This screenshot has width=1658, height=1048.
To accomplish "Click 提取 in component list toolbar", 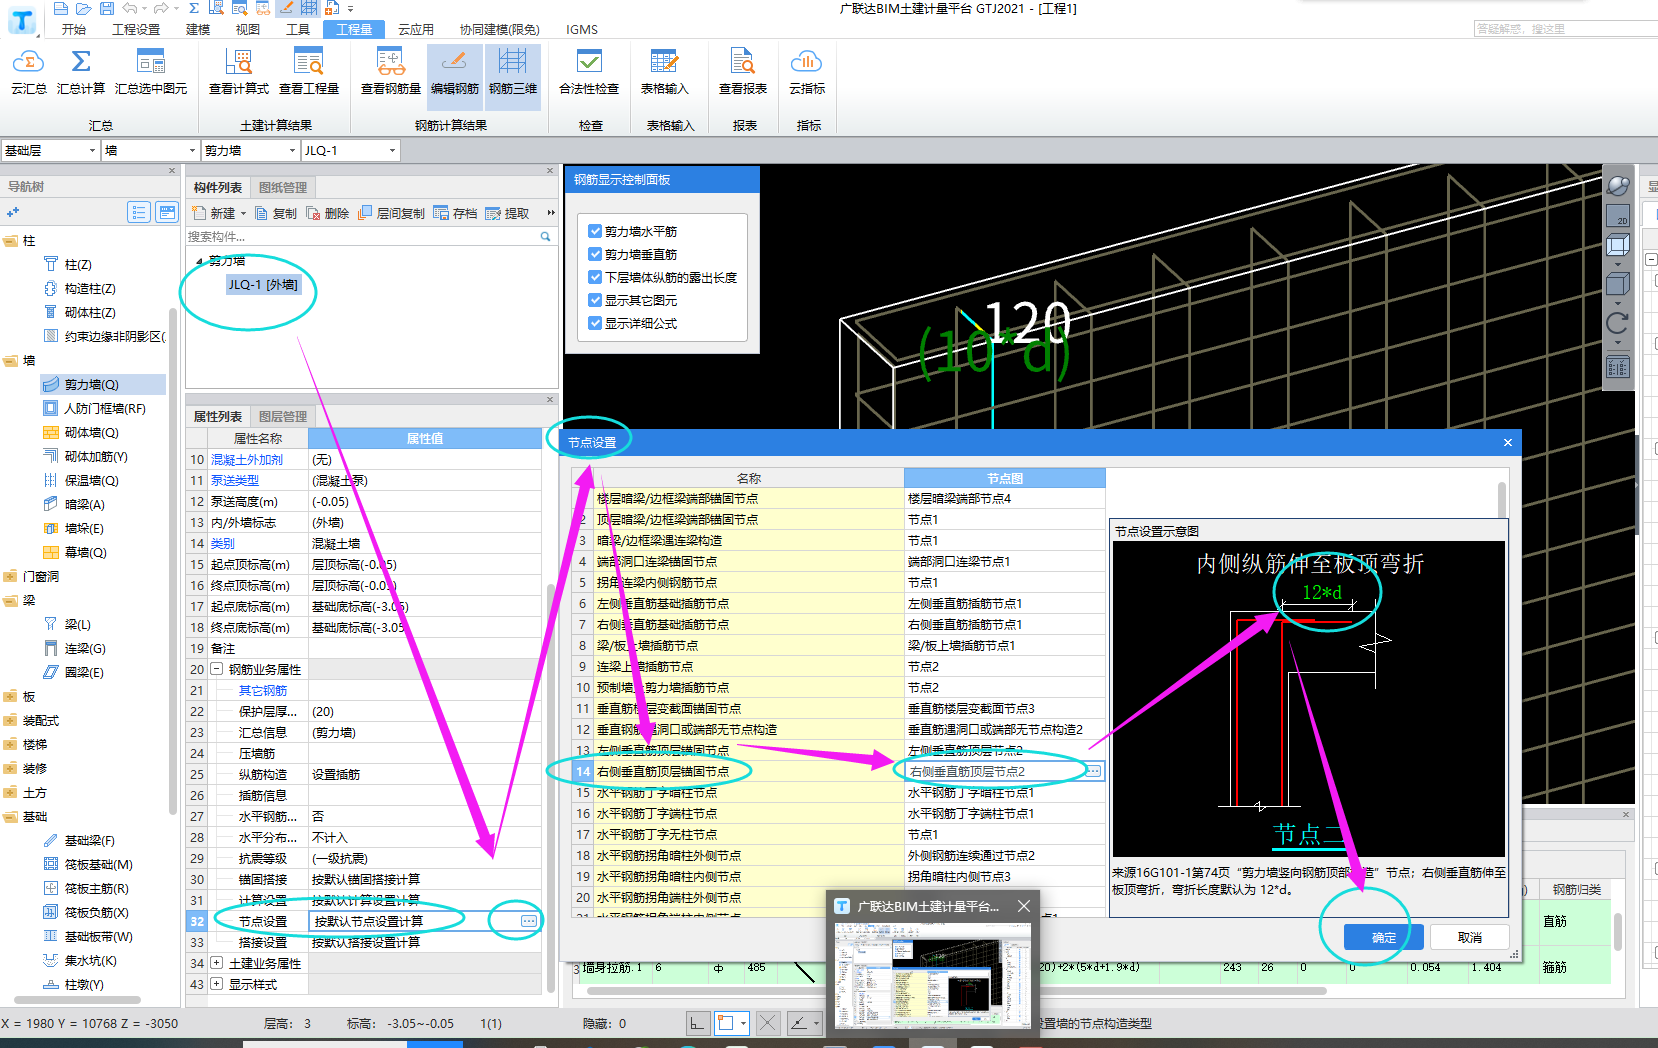I will coord(507,213).
